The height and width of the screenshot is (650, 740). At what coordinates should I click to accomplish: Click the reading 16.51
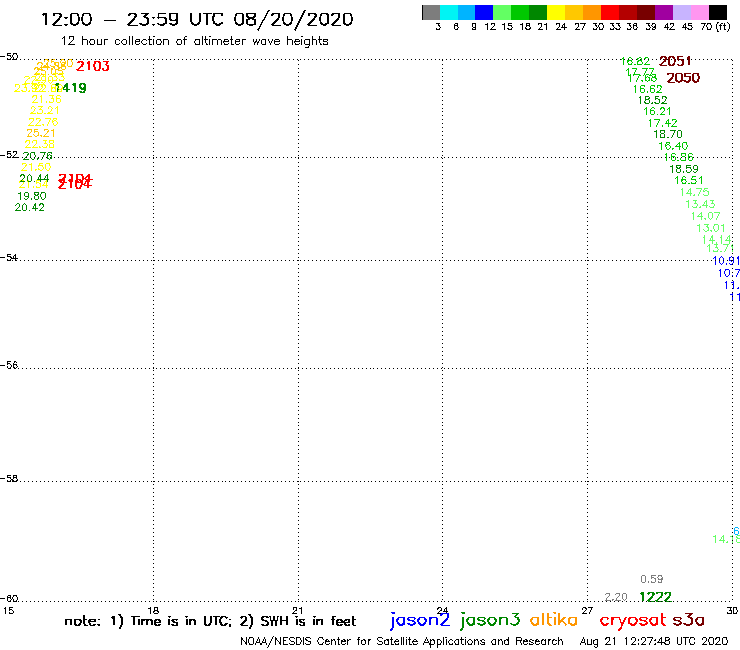pos(689,181)
